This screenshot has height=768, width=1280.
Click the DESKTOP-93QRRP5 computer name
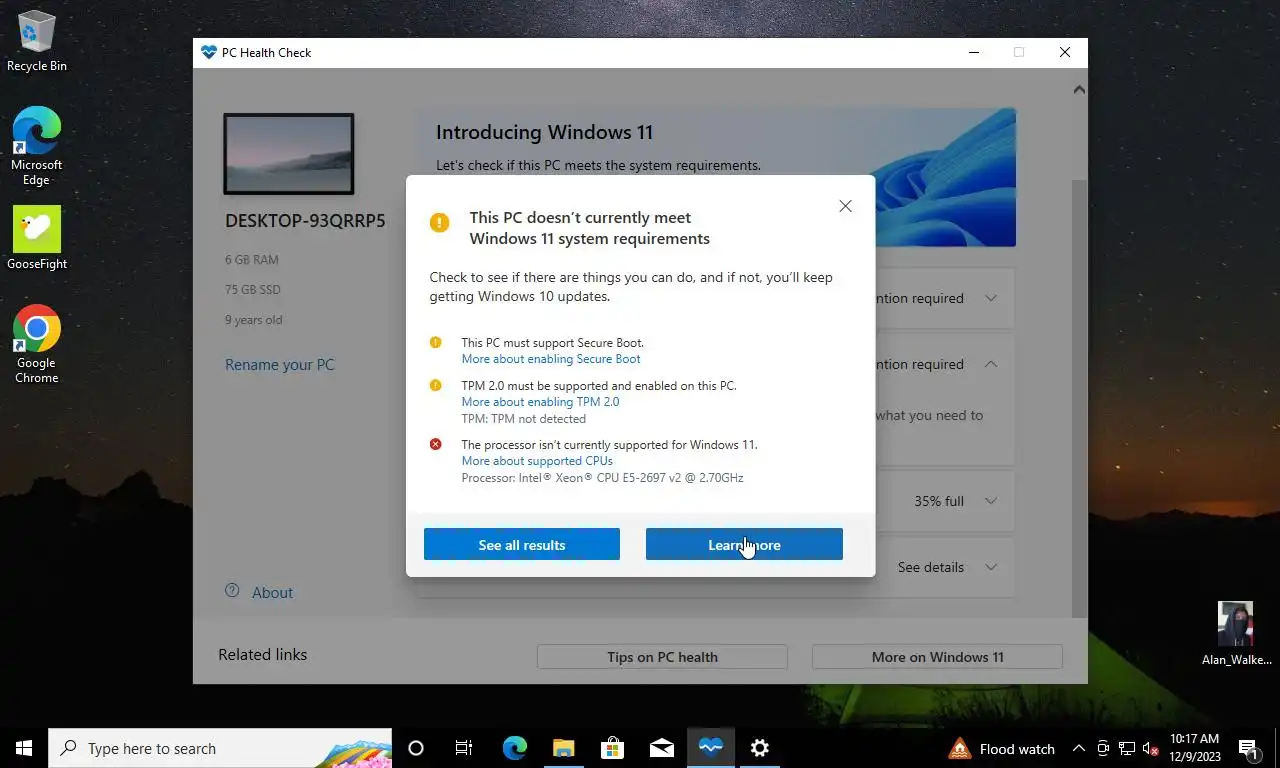tap(305, 221)
